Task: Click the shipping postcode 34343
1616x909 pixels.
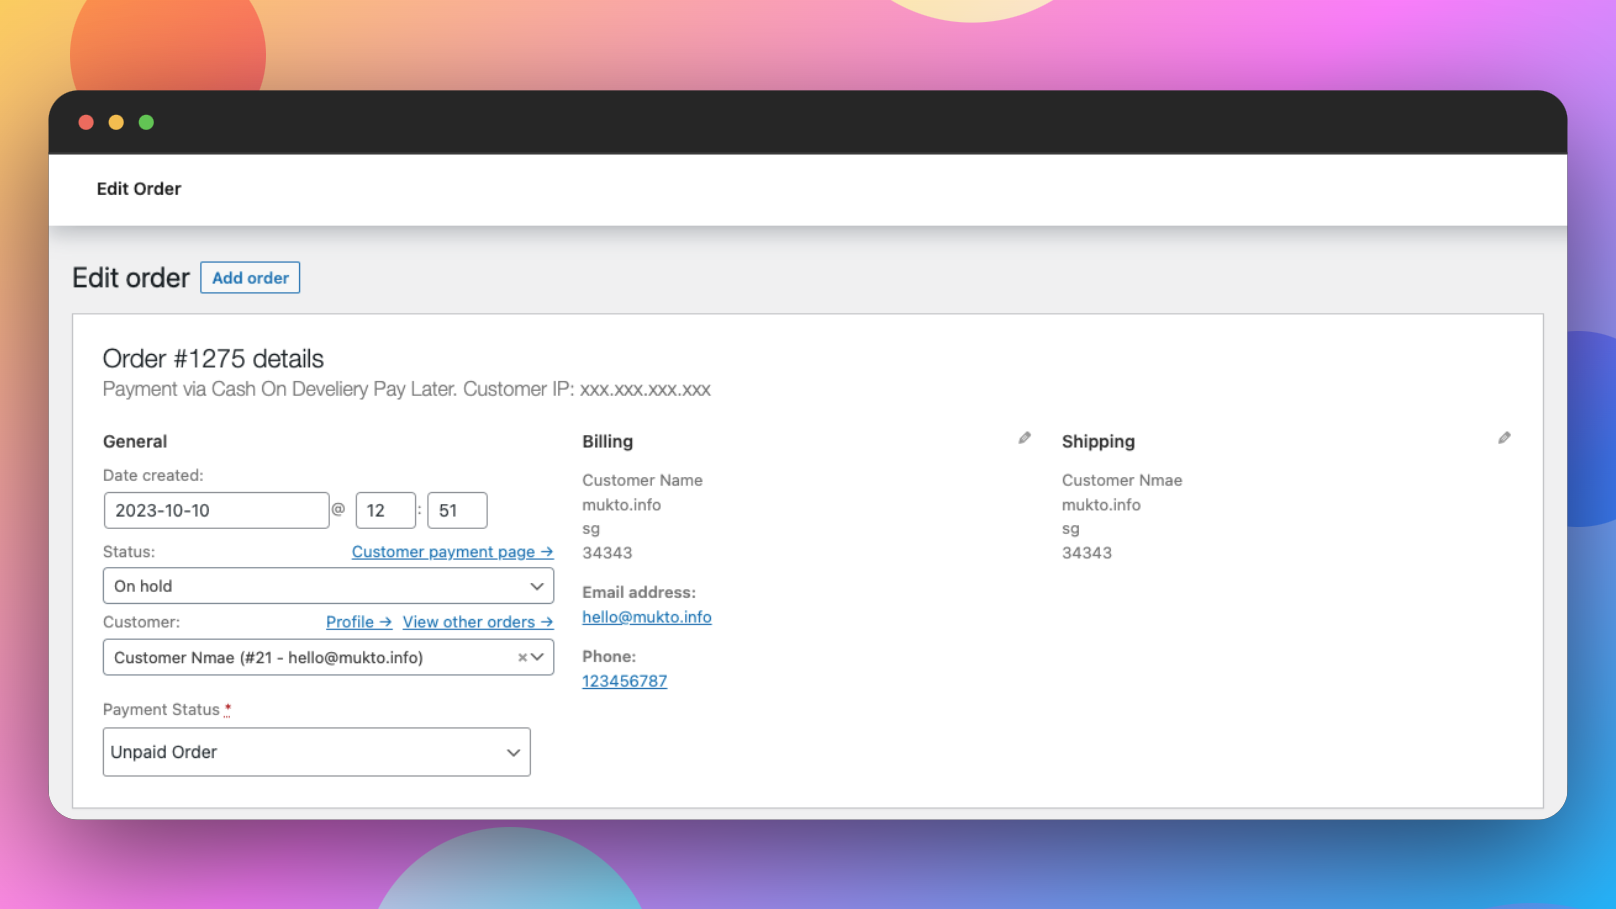Action: click(1087, 553)
